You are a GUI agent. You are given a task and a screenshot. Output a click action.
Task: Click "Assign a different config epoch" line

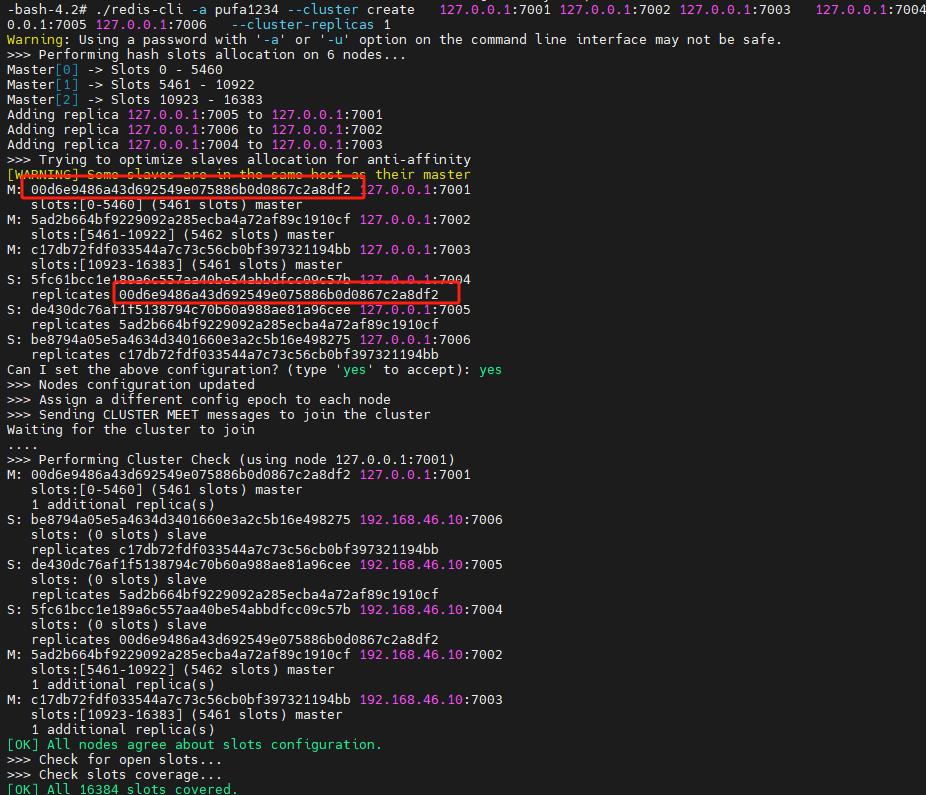tap(198, 400)
